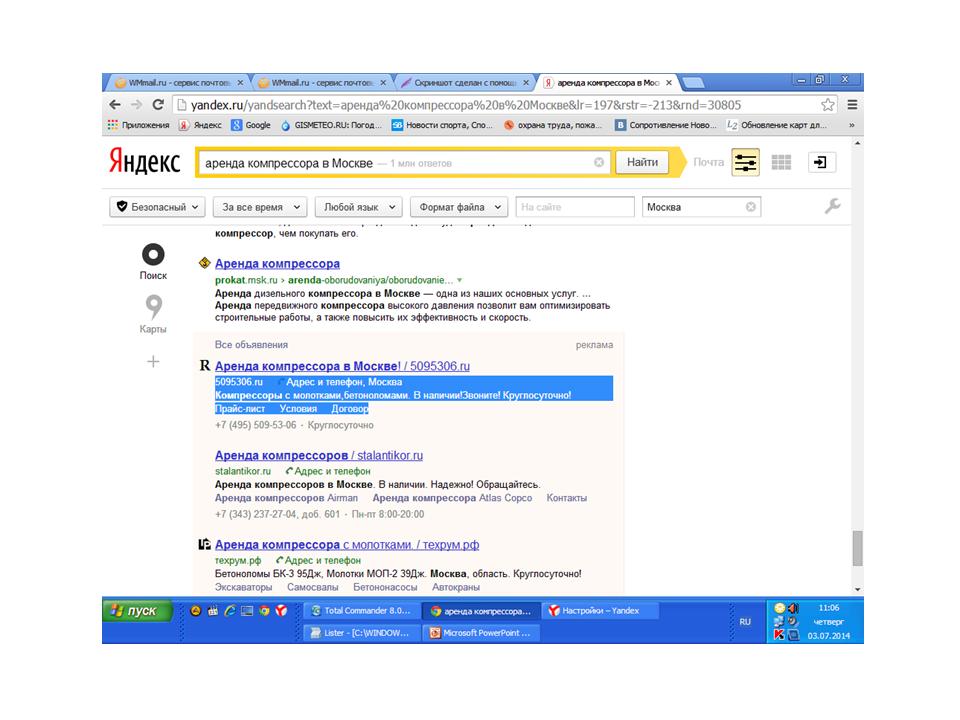
Task: Show hidden bookmarks with the » chevron
Action: 852,125
